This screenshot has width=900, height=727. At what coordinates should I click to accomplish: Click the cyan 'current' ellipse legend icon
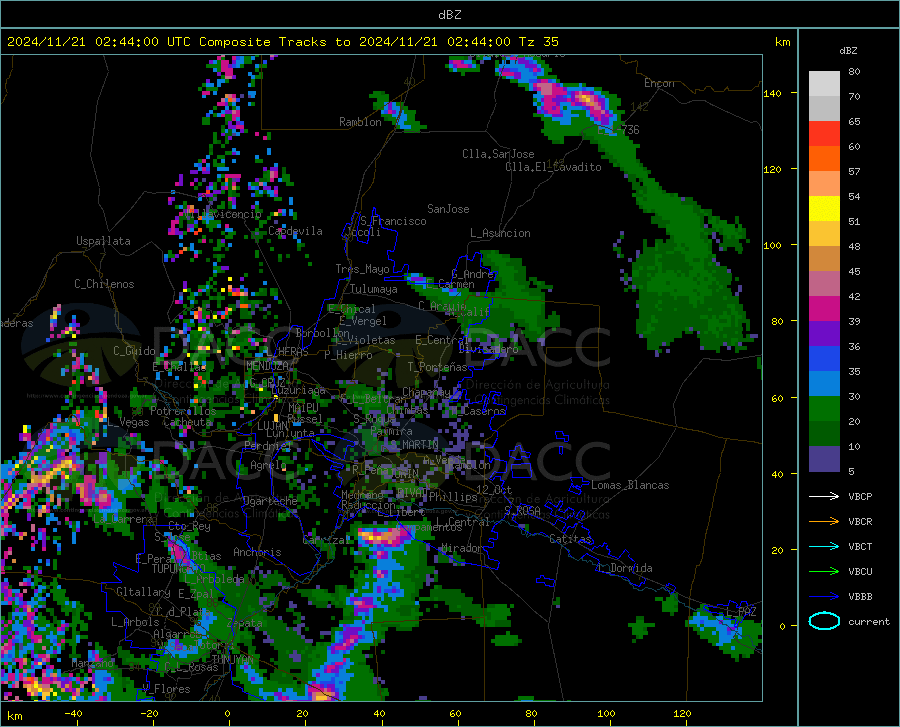coord(824,621)
